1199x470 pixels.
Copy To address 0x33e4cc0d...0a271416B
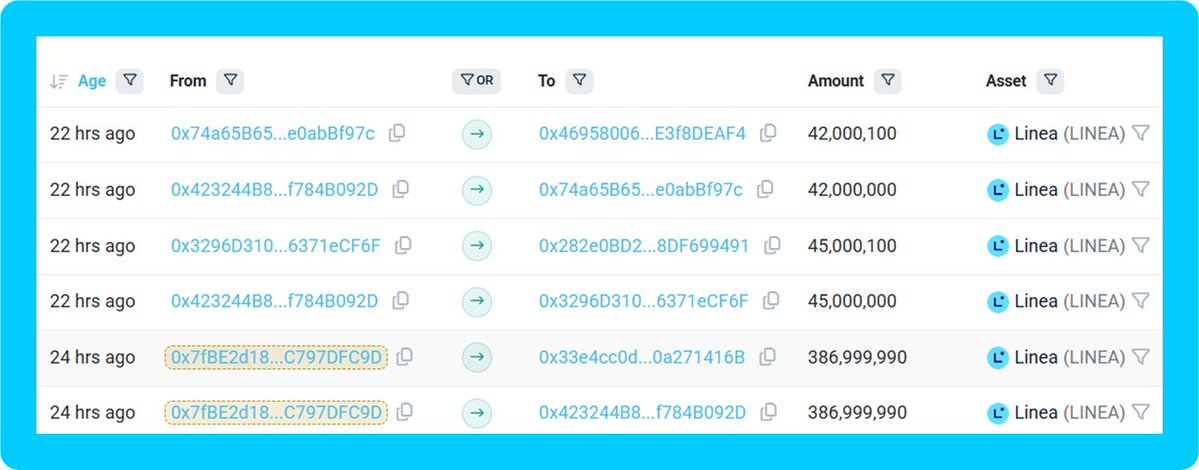(768, 357)
